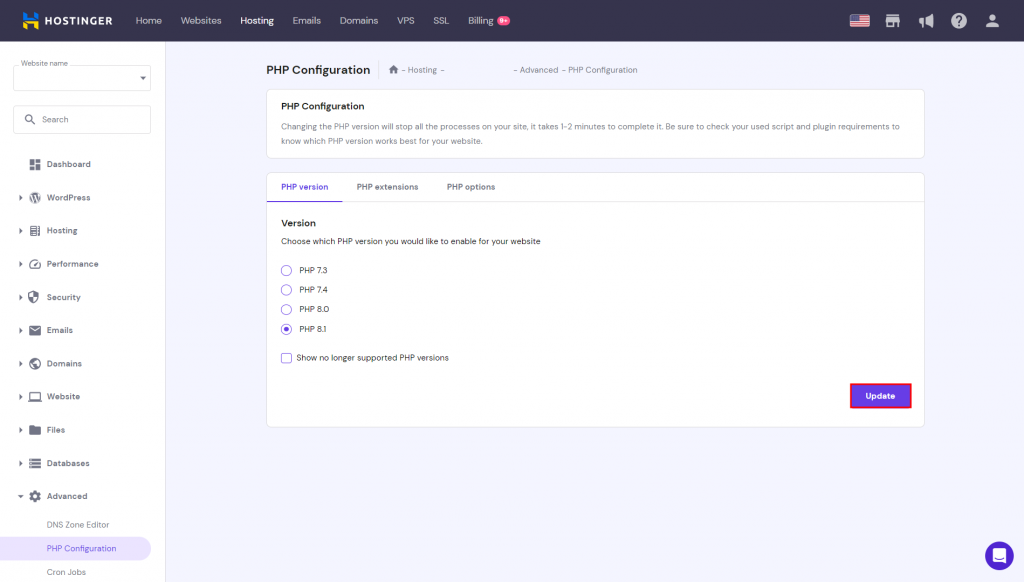Open the announcements megaphone icon
The image size is (1024, 582).
925,20
